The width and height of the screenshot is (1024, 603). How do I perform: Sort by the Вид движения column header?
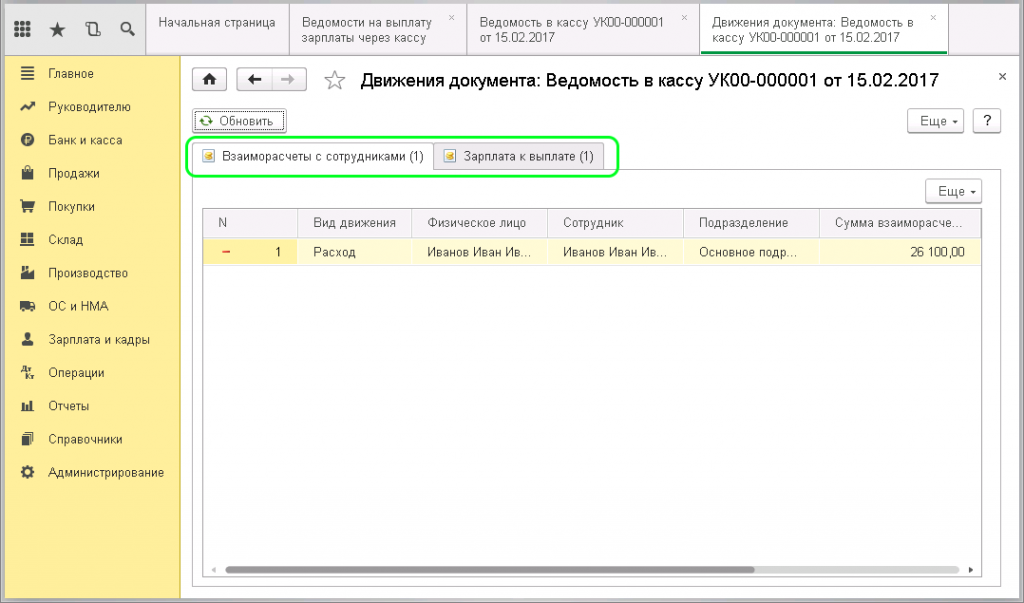(x=355, y=223)
